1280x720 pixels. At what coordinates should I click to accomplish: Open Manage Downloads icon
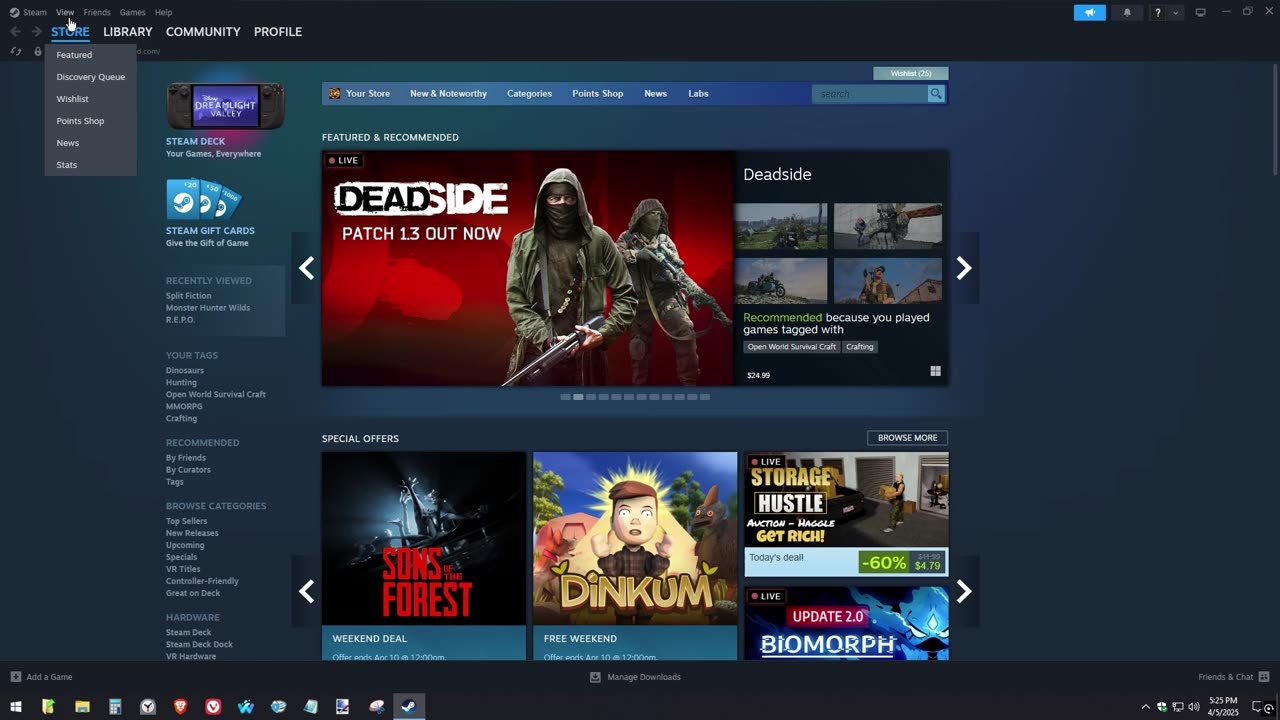coord(595,677)
